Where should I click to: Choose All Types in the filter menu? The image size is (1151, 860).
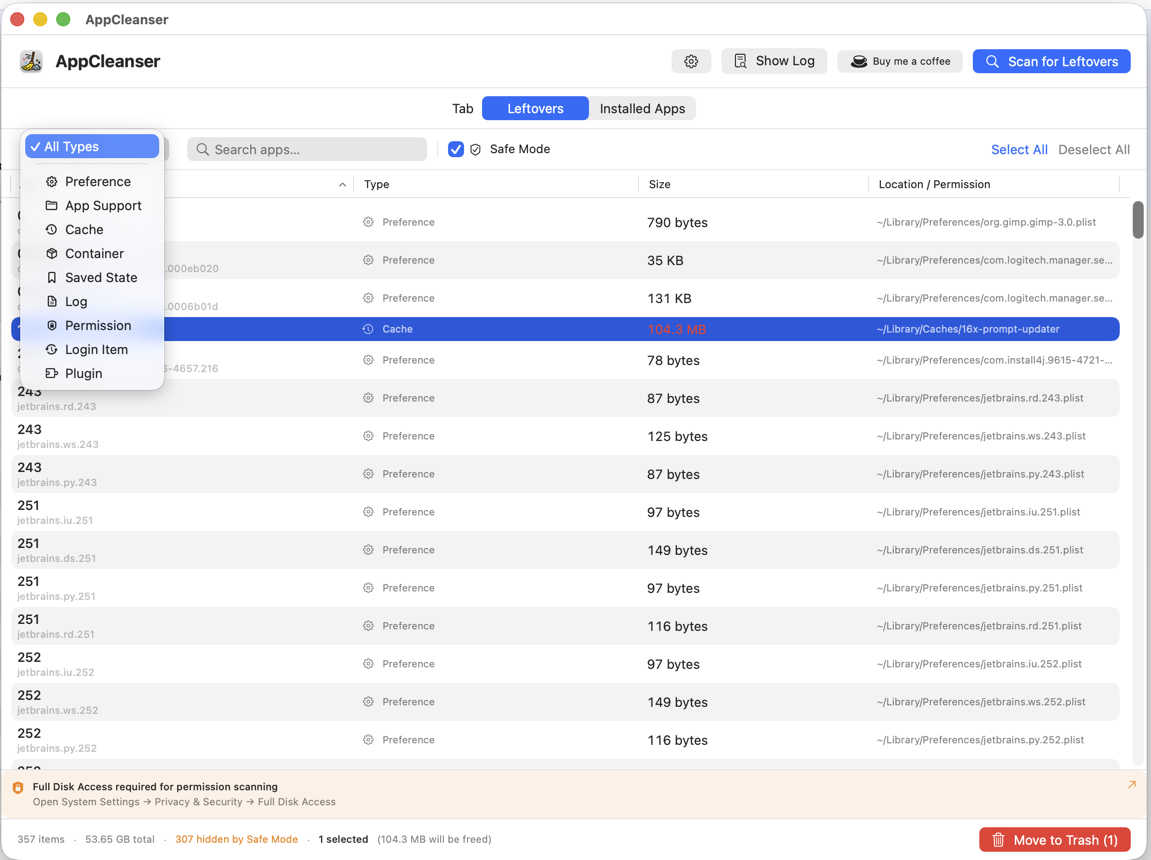coord(92,146)
